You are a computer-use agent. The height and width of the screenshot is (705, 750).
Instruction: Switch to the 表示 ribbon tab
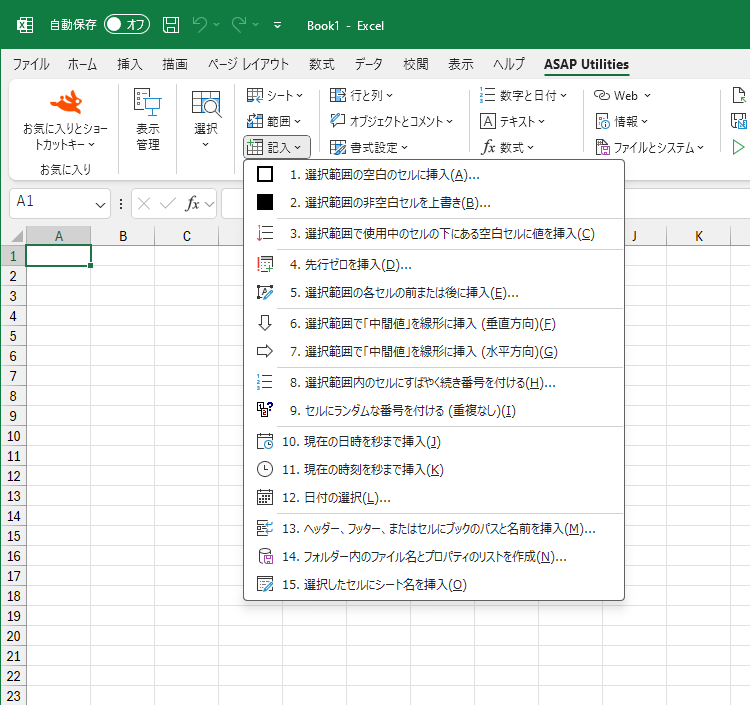[461, 64]
